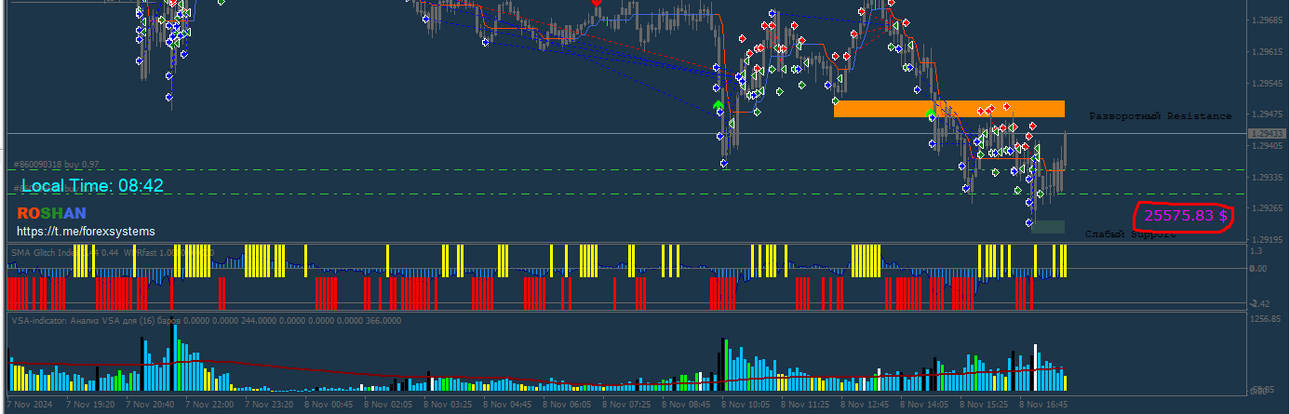Click the 1256.85 volume scale value
This screenshot has height=414, width=1290.
[x=1264, y=319]
